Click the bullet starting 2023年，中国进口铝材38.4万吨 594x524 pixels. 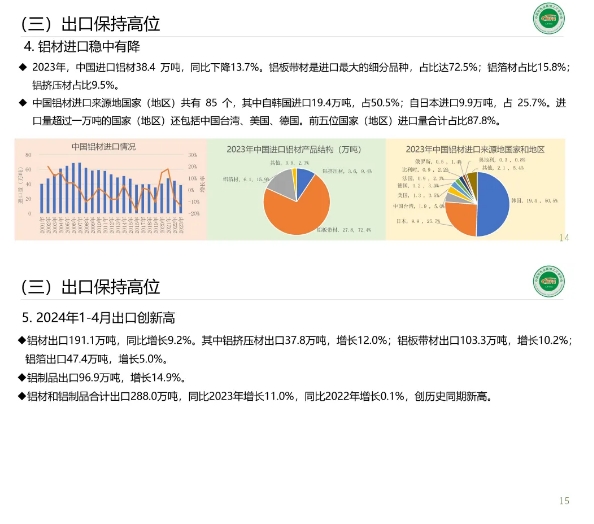pos(295,76)
